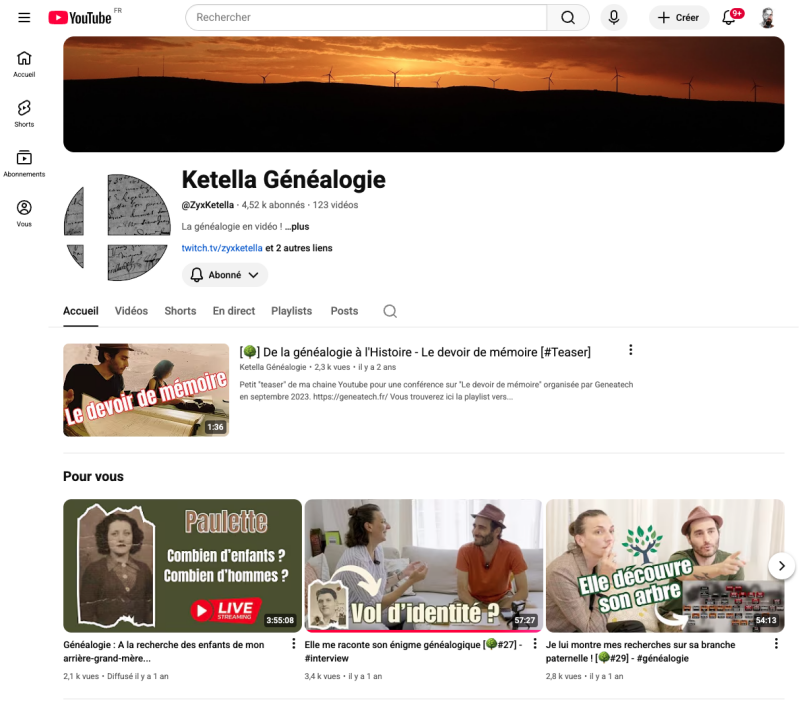
Task: Expand channel description with ...plus
Action: tap(297, 227)
